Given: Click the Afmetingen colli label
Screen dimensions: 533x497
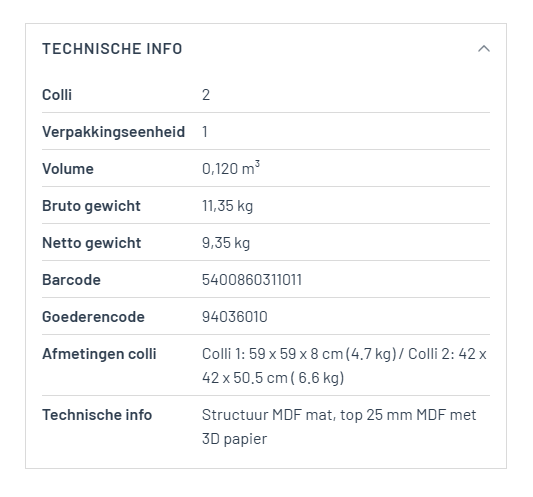Looking at the screenshot, I should click(x=99, y=354).
